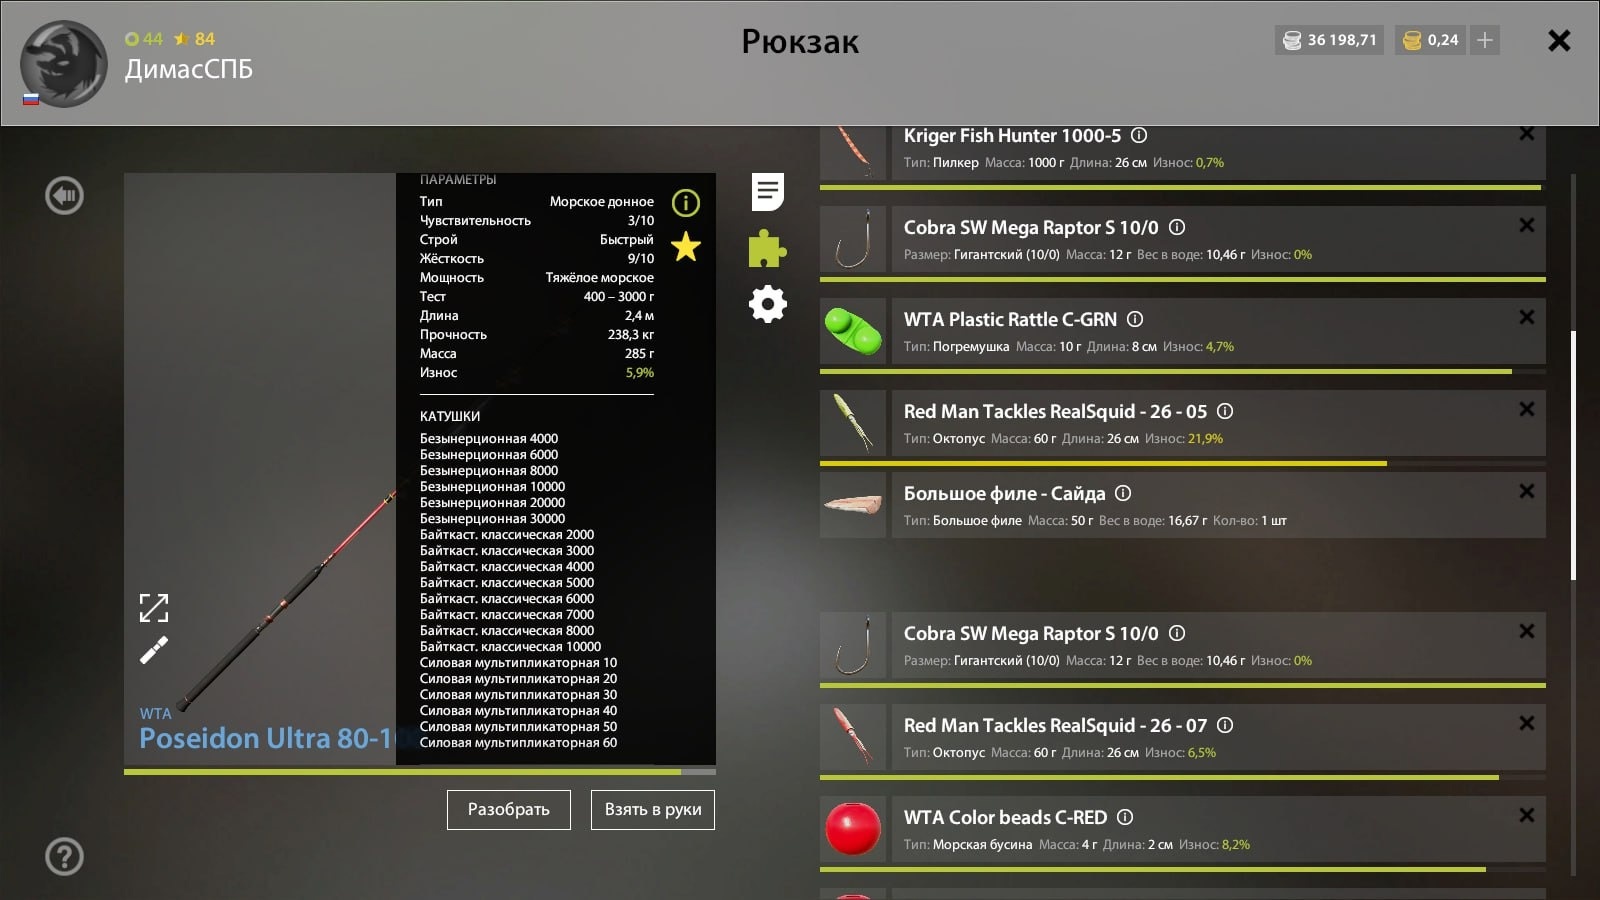Show rod info with green i icon
Viewport: 1600px width, 900px height.
pyautogui.click(x=686, y=203)
